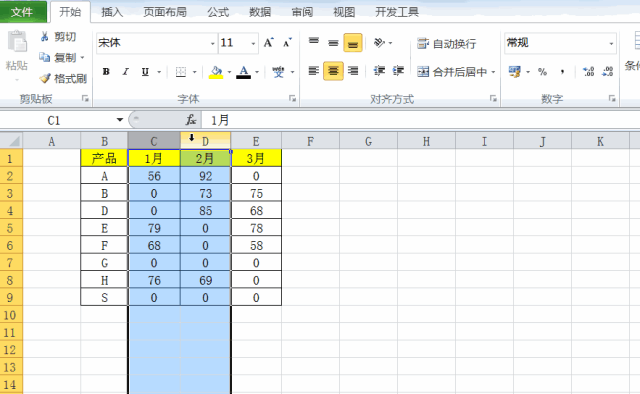Open the font name 宋体 dropdown

coord(213,43)
